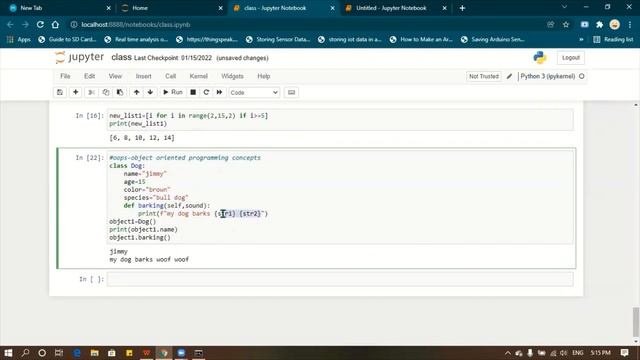This screenshot has height=360, width=640.
Task: Go back in browser history
Action: click(x=10, y=24)
